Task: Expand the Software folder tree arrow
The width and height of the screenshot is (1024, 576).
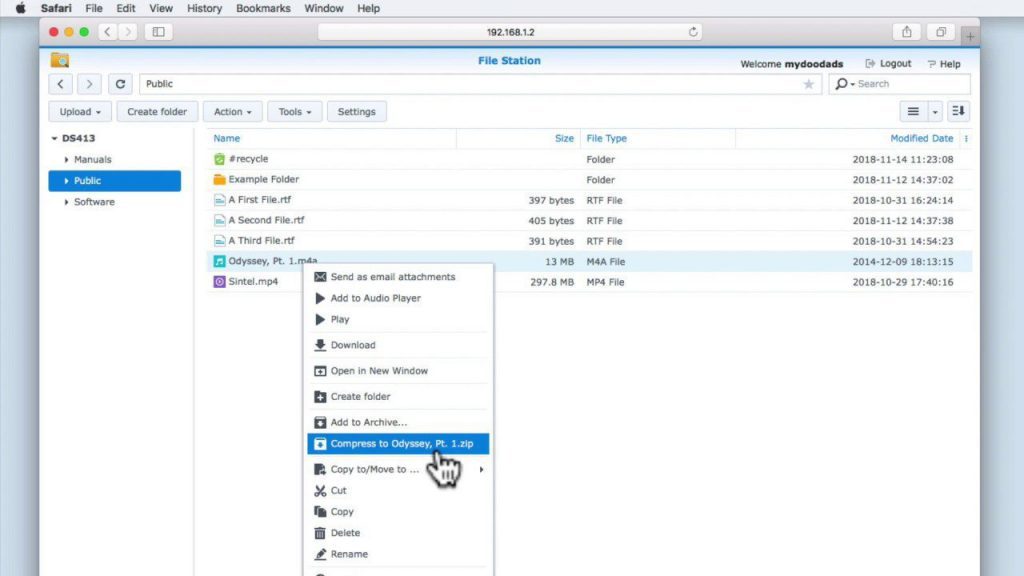Action: 67,202
